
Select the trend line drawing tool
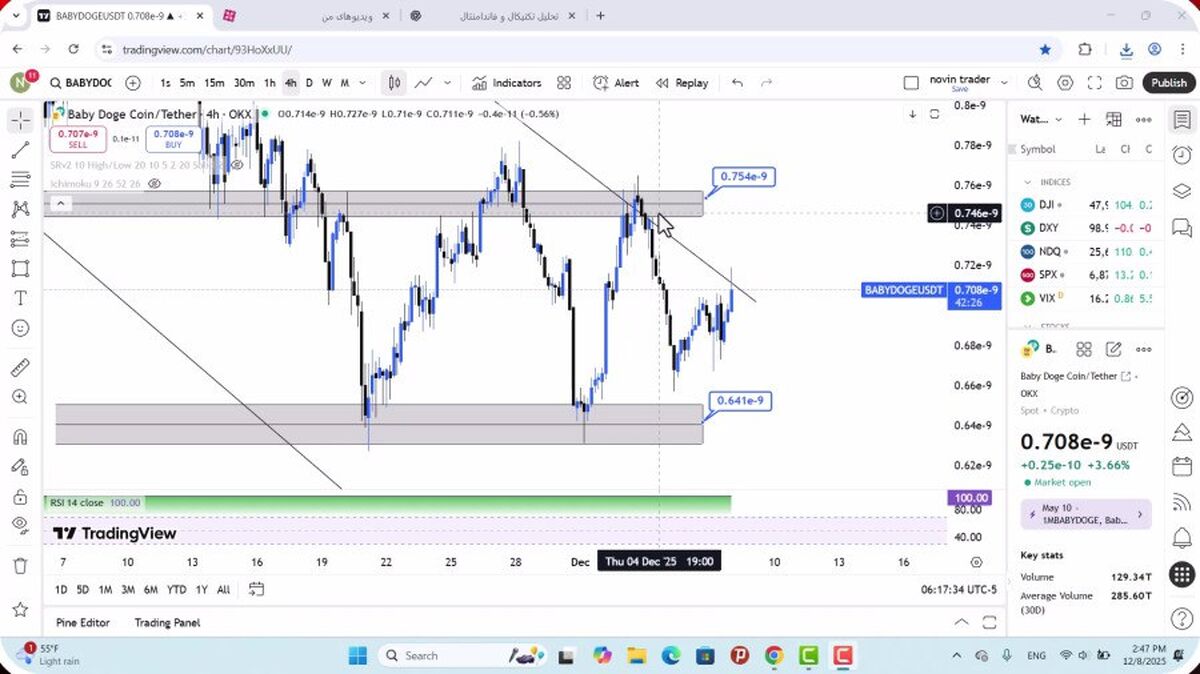pos(20,151)
